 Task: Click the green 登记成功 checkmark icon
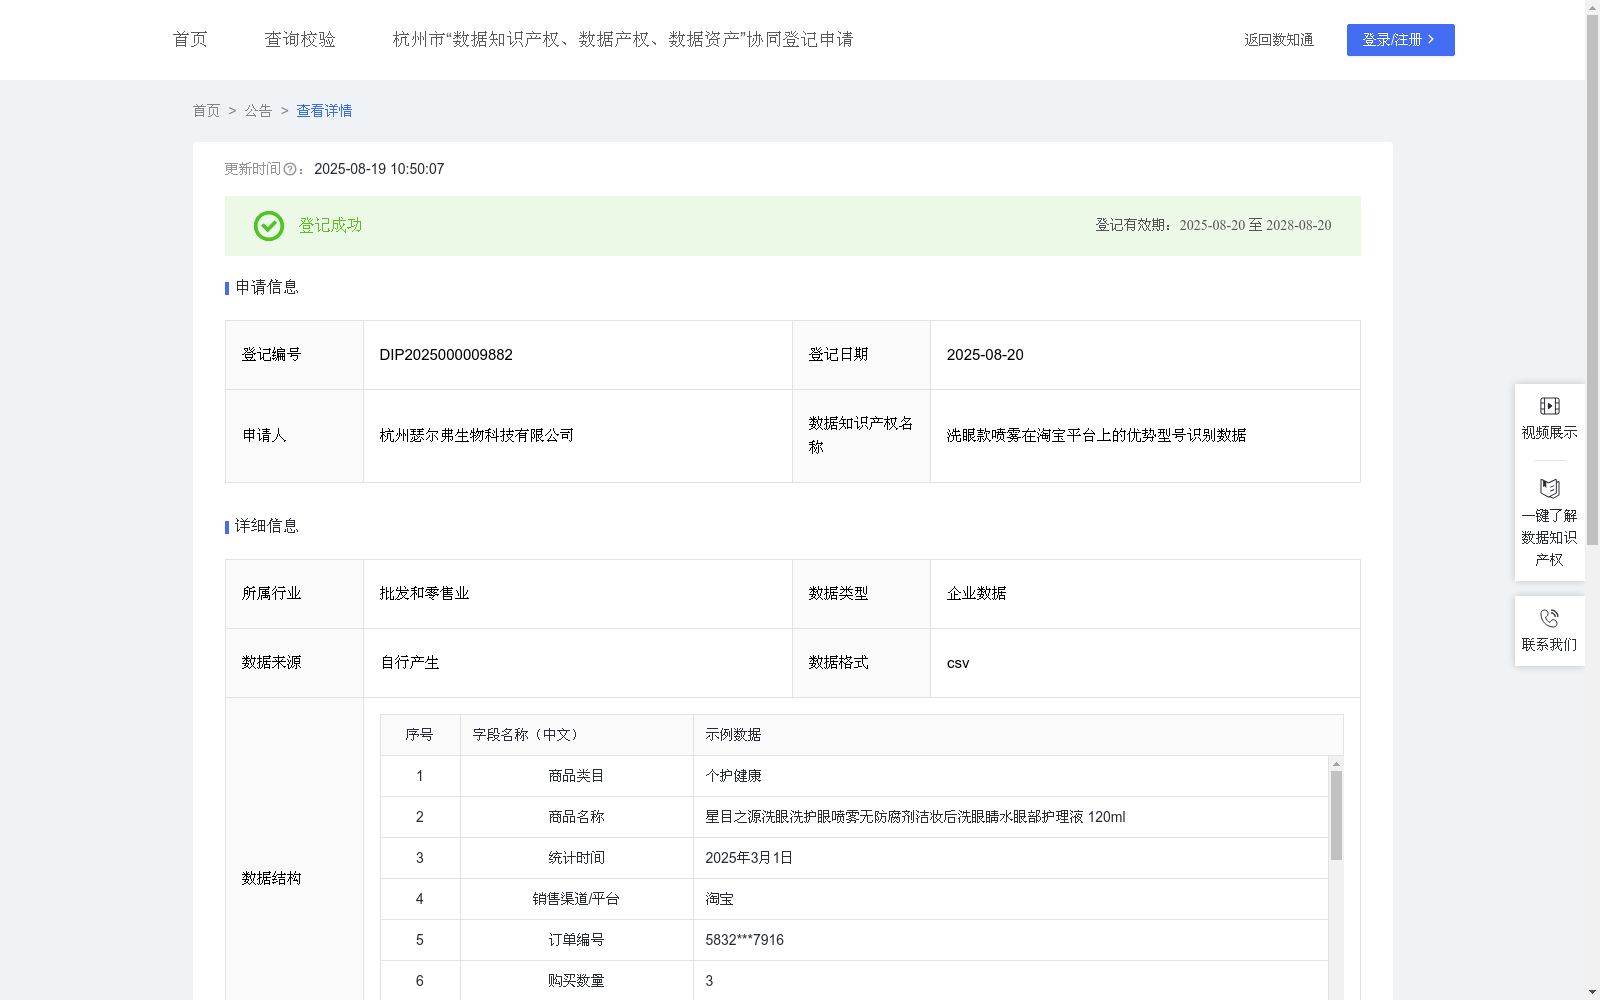coord(268,226)
